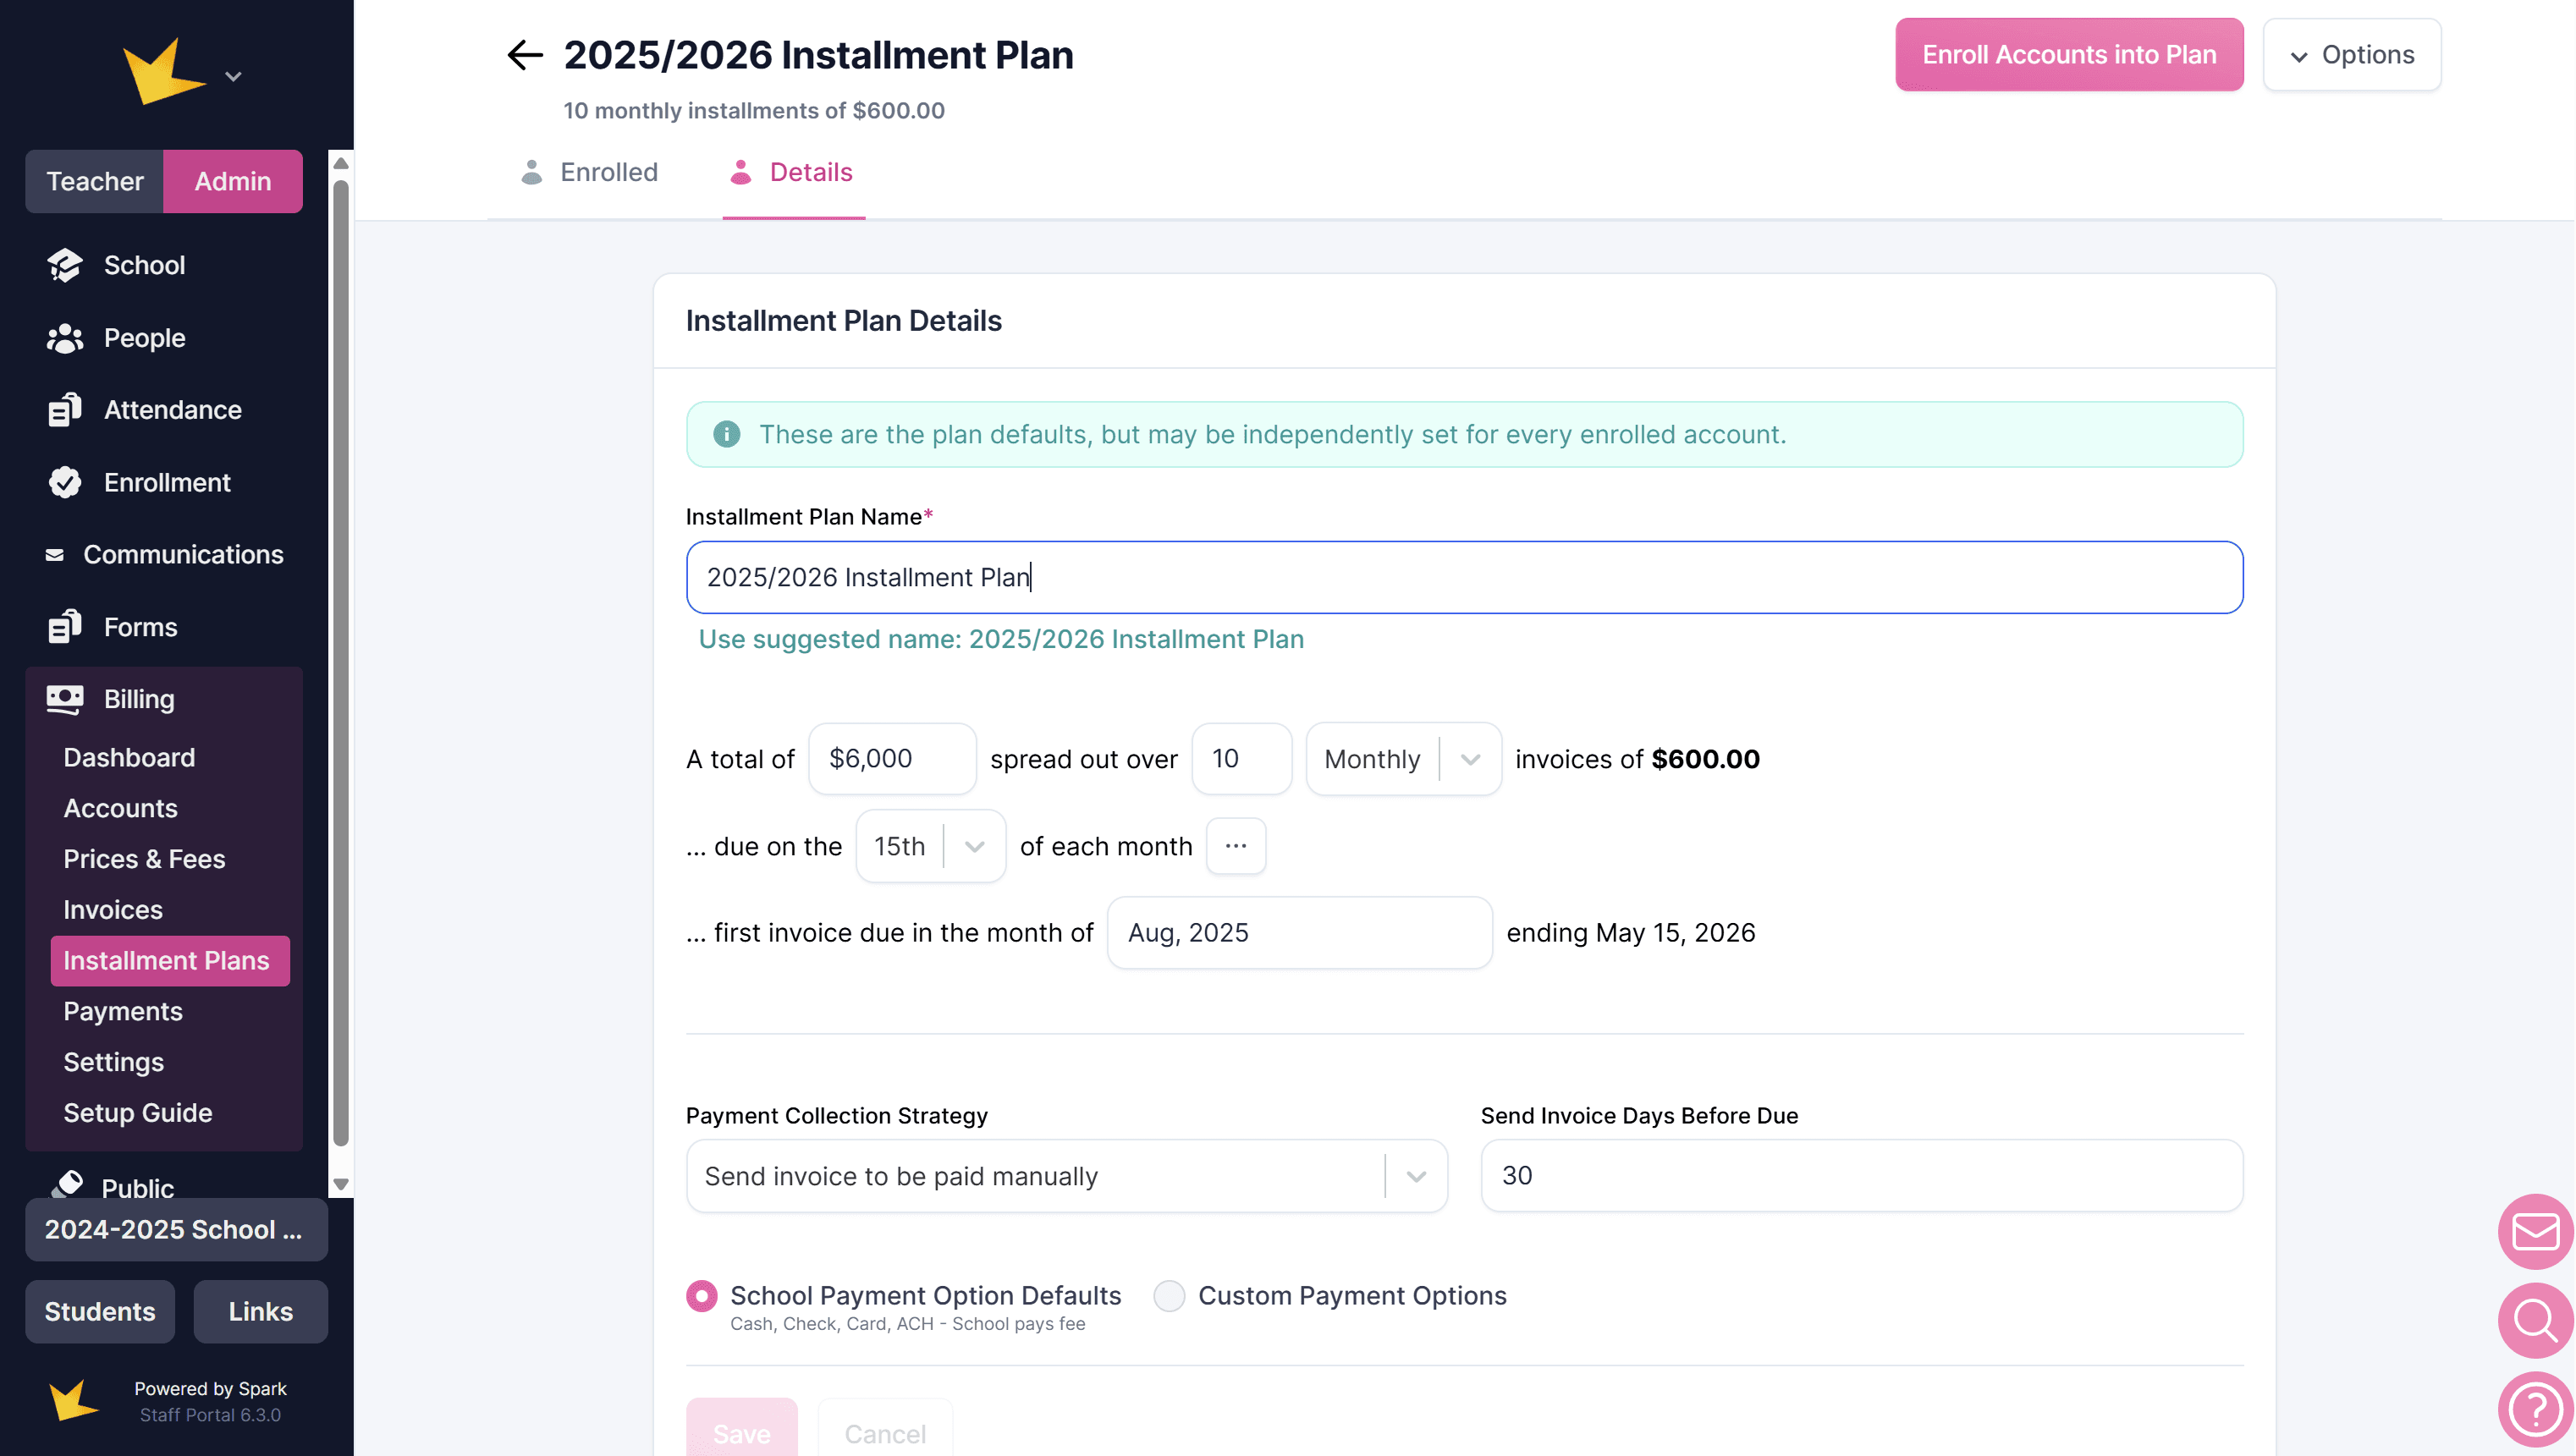Click the sidebar vertical scrollbar

(x=340, y=660)
